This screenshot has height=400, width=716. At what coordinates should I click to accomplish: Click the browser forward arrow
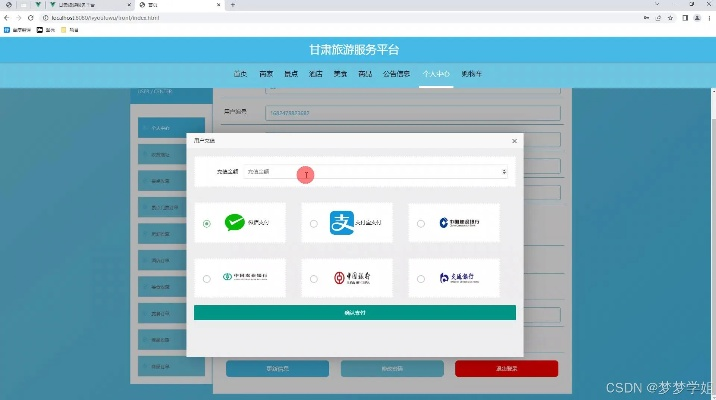click(19, 18)
